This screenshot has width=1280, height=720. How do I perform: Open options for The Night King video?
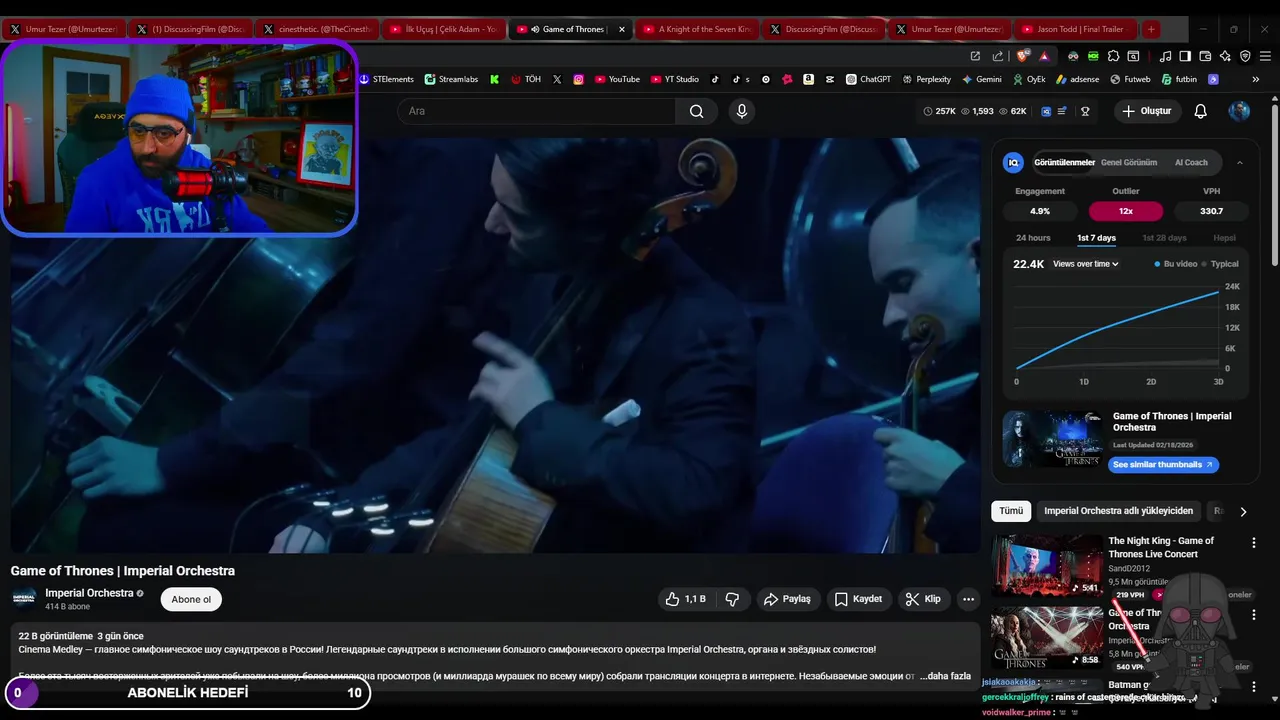tap(1253, 543)
